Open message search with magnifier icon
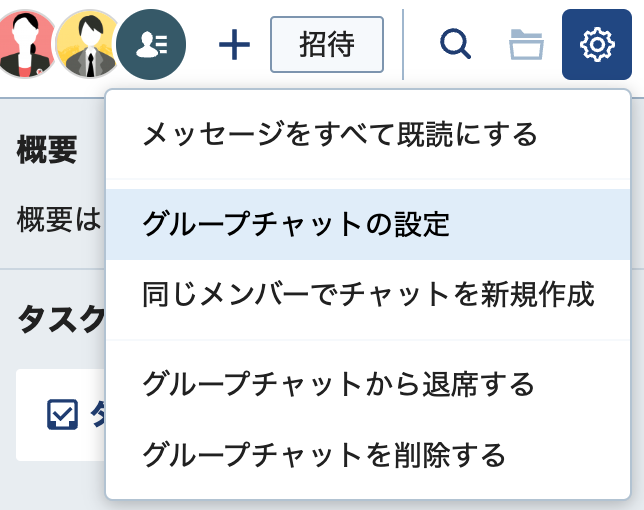Screen dimensions: 644x510 [455, 44]
